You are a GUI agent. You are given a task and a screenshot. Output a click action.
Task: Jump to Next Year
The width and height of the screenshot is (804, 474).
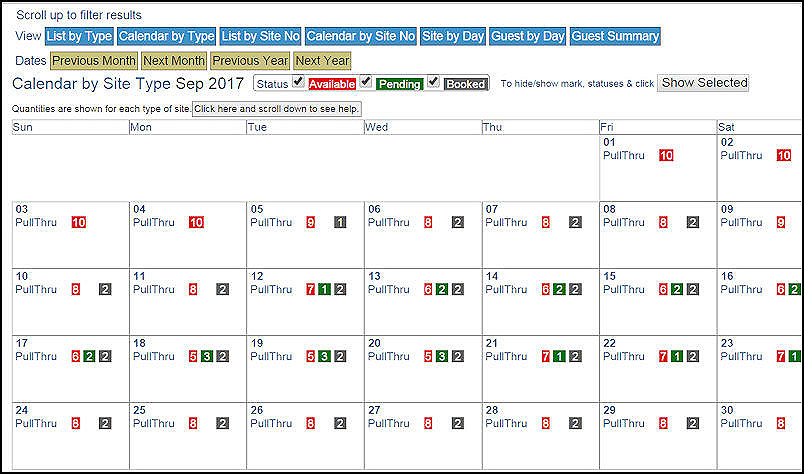pyautogui.click(x=322, y=61)
